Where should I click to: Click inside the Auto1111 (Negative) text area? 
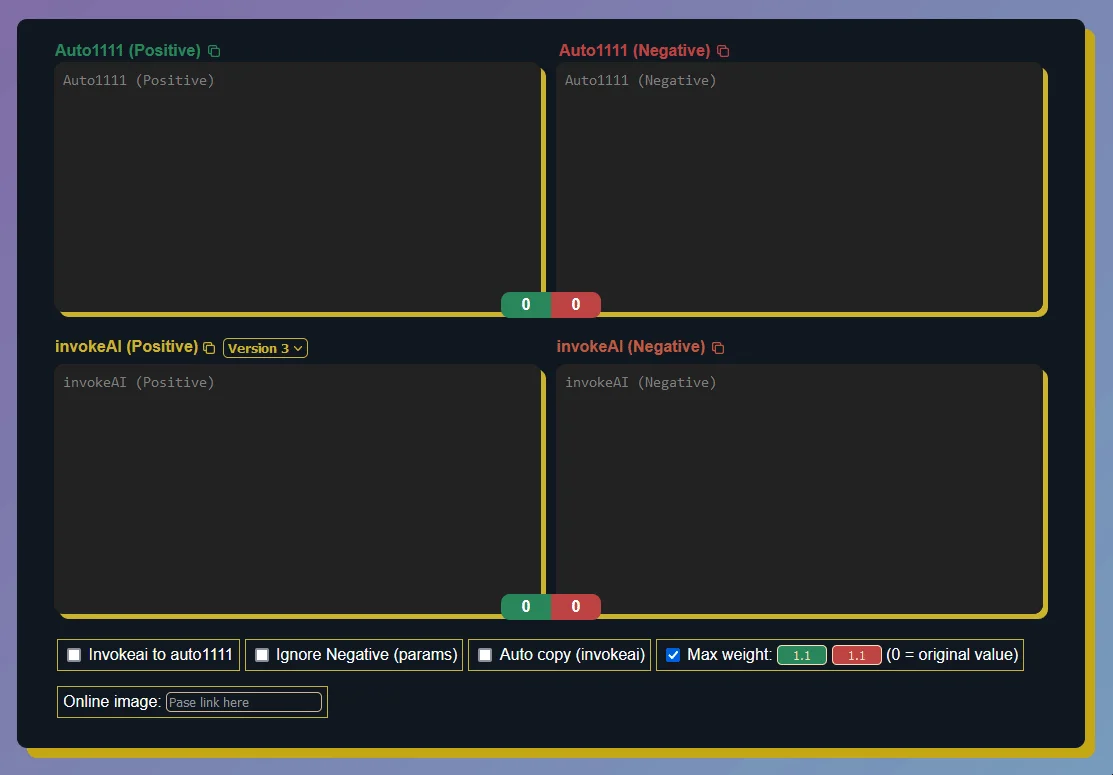(x=799, y=187)
